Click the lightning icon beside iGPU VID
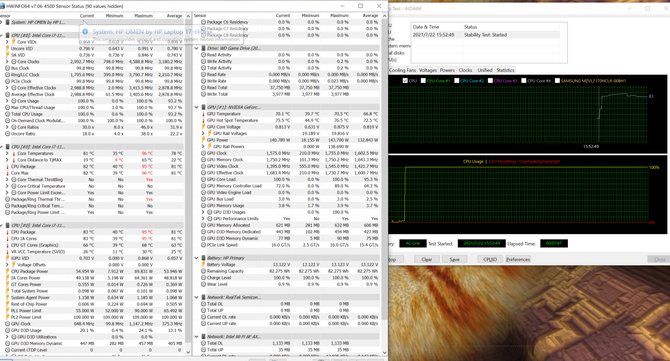This screenshot has width=670, height=361. click(x=7, y=258)
